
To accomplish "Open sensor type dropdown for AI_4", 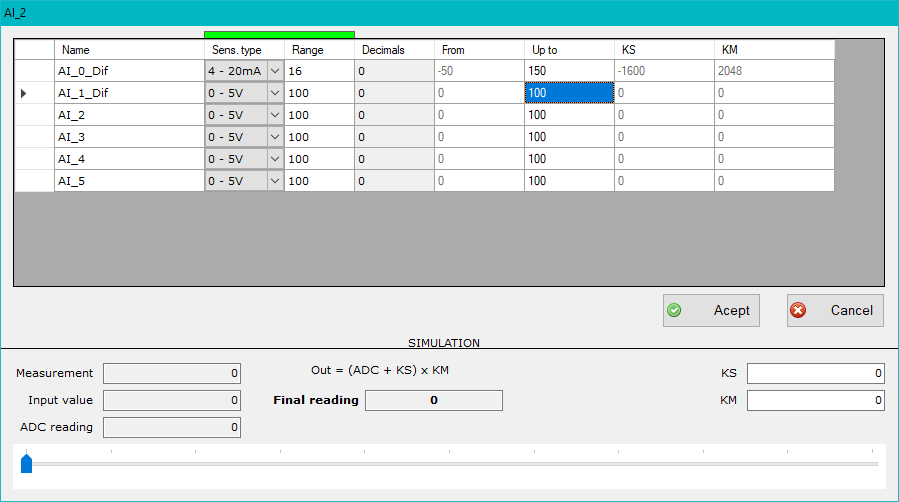I will pyautogui.click(x=275, y=159).
